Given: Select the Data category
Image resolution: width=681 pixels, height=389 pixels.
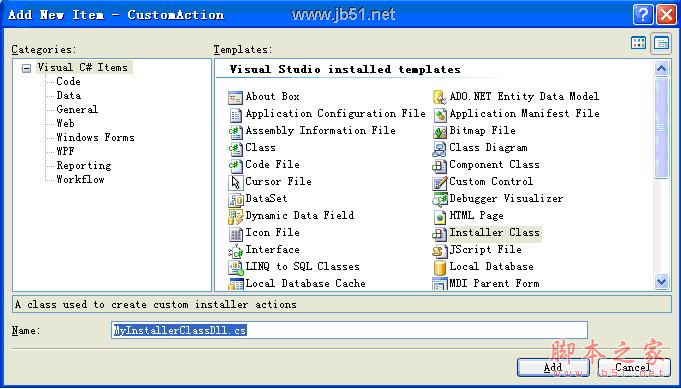Looking at the screenshot, I should coord(68,96).
